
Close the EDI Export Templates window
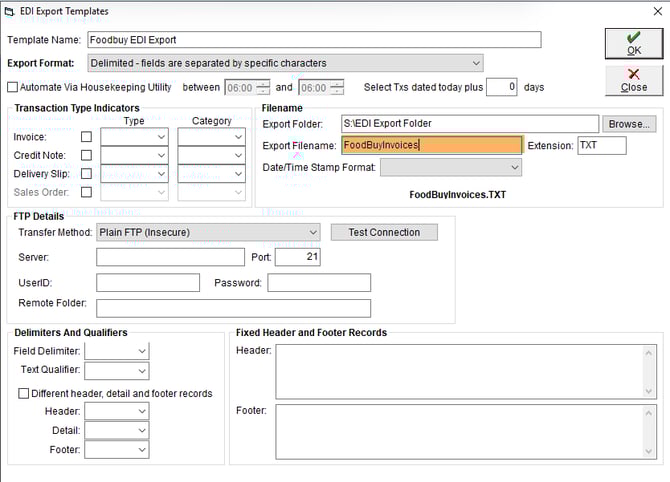click(658, 12)
